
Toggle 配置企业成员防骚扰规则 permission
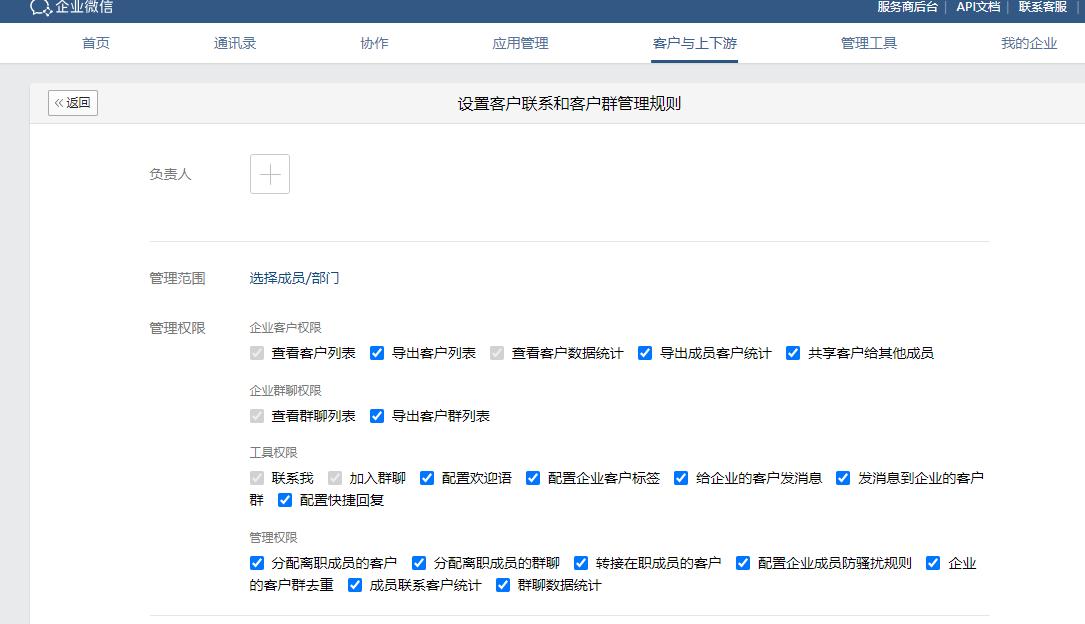(743, 563)
